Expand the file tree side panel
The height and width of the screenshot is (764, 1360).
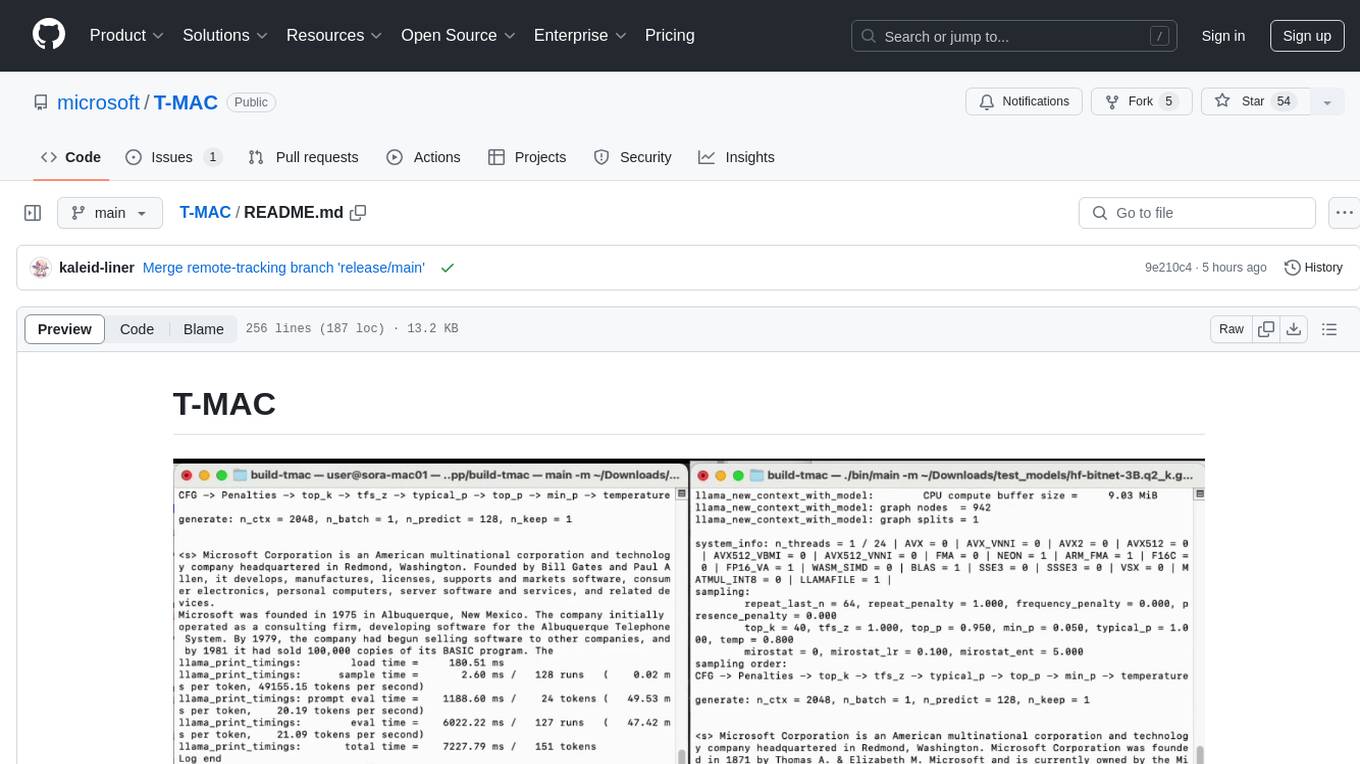[x=33, y=213]
